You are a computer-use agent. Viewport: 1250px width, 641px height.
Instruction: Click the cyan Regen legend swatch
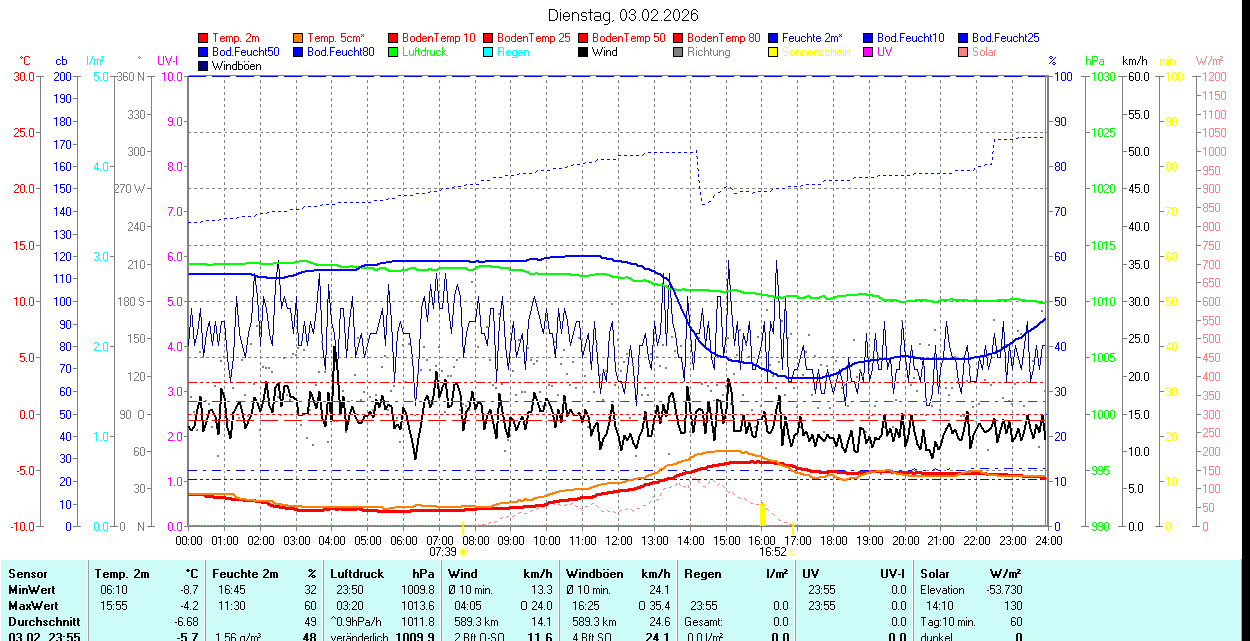coord(489,52)
